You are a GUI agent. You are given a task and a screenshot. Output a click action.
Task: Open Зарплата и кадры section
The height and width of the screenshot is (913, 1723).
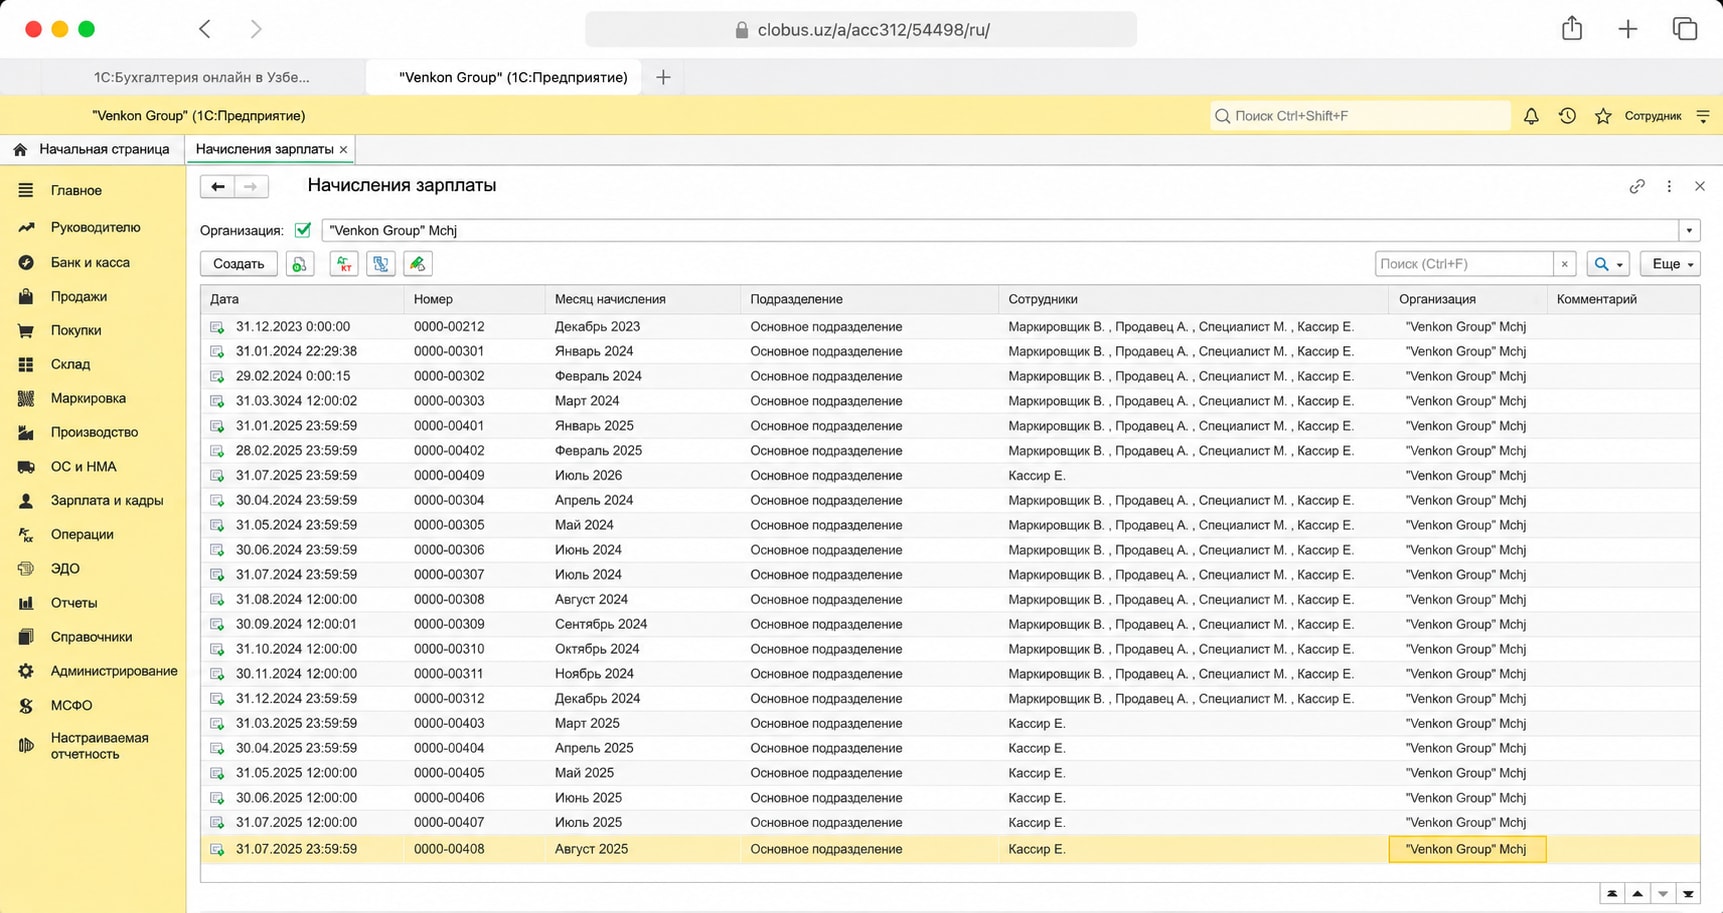(x=106, y=500)
